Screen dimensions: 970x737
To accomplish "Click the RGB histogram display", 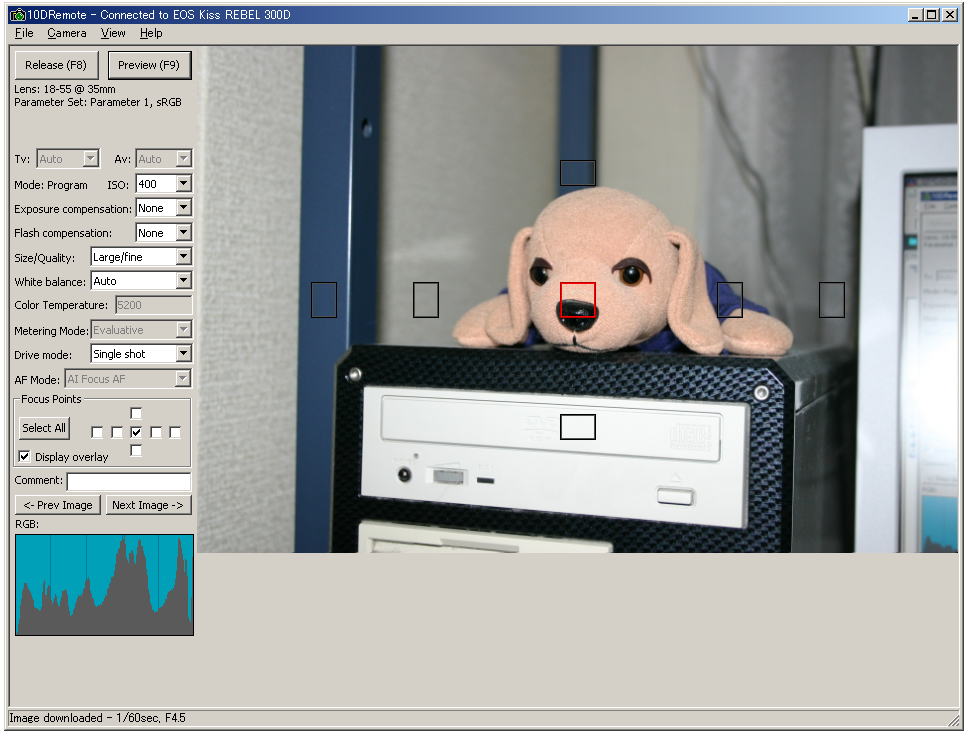I will (104, 585).
